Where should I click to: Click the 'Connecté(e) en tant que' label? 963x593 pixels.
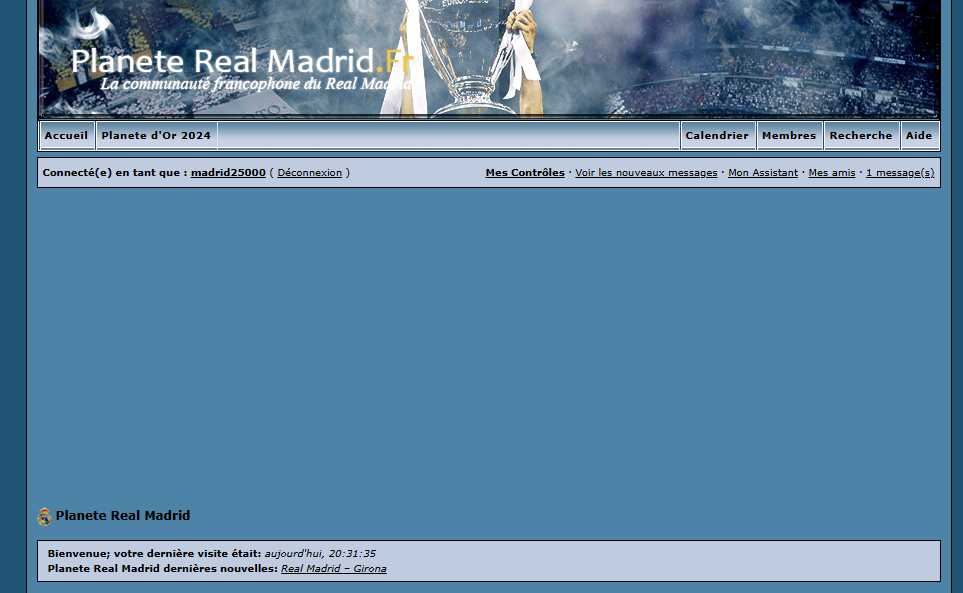[x=115, y=172]
